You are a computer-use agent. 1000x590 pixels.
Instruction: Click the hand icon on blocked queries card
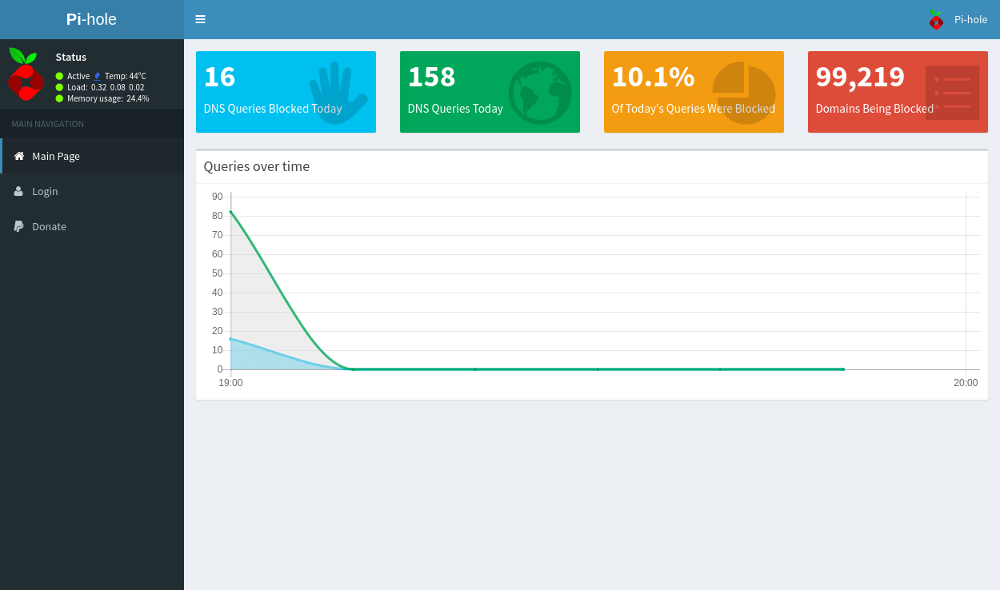pyautogui.click(x=337, y=93)
